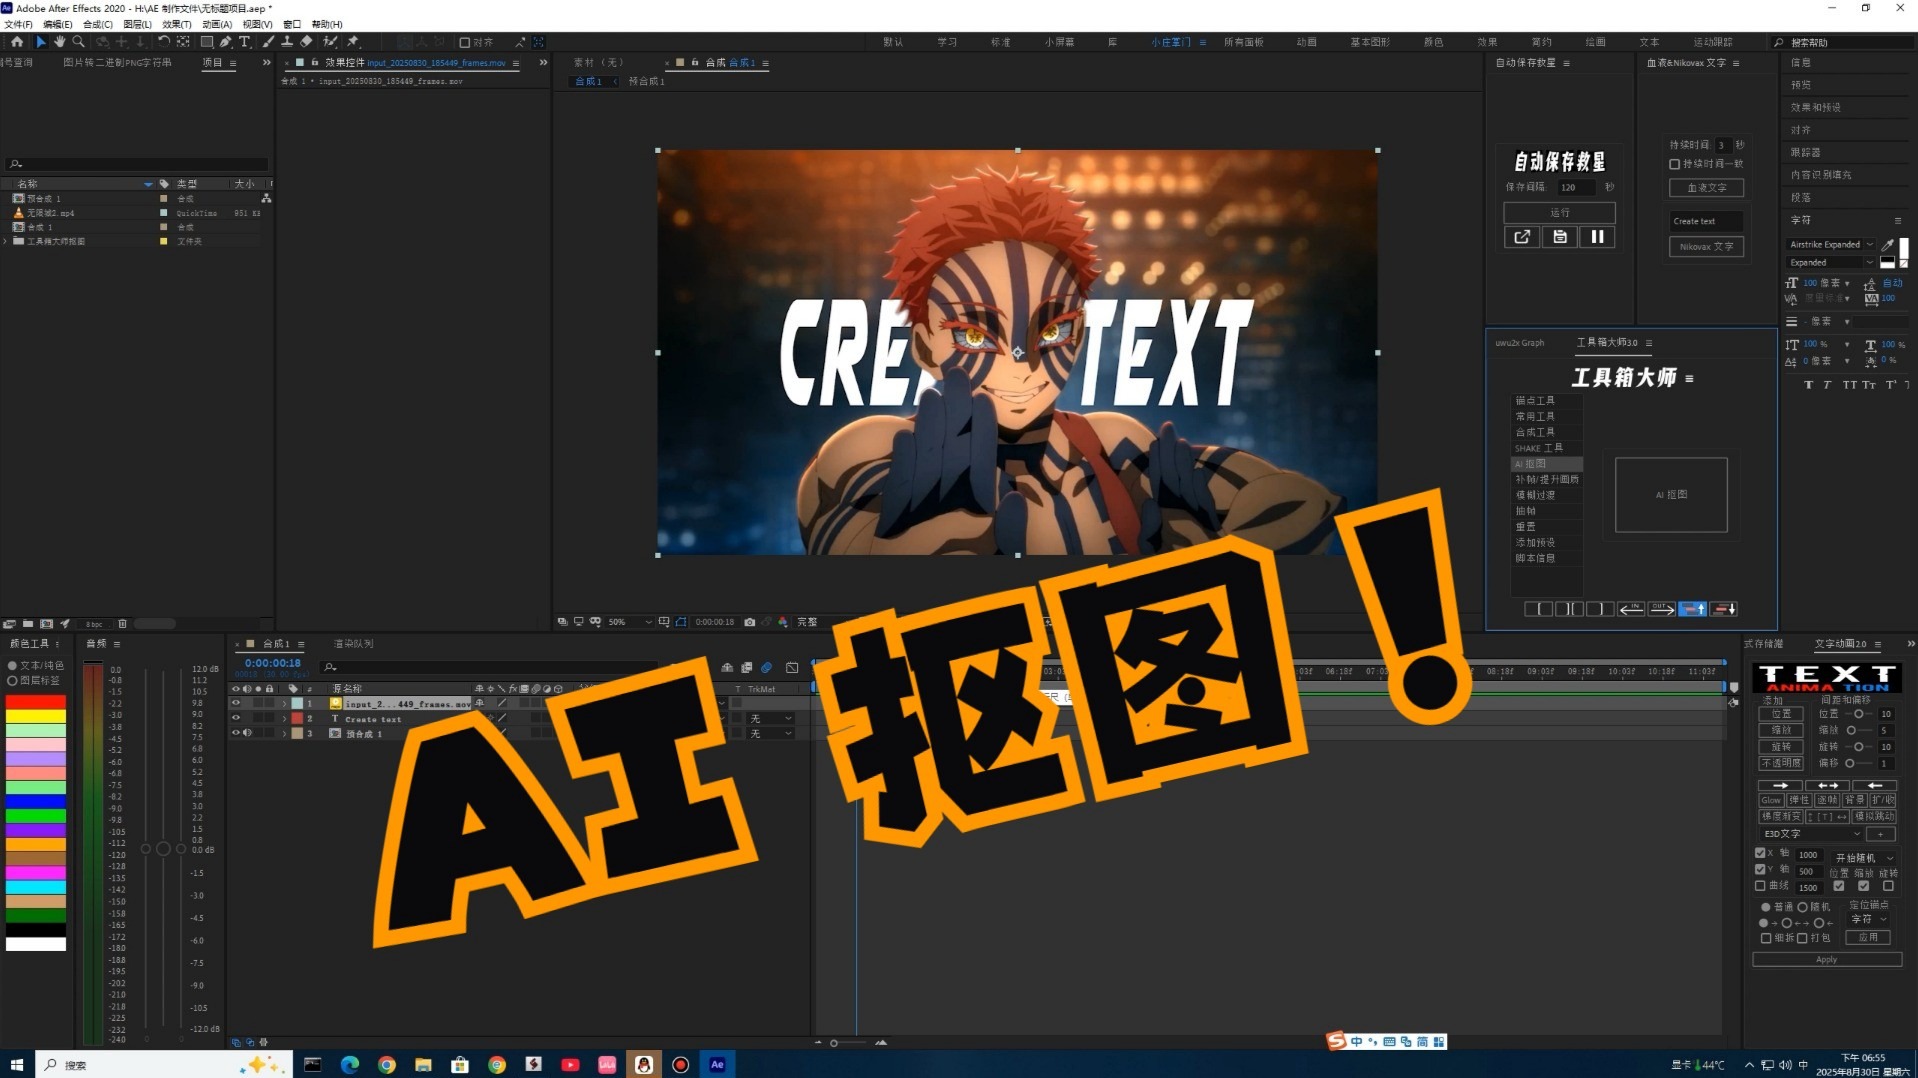
Task: Click the save disk icon in auto-save panel
Action: coord(1559,237)
